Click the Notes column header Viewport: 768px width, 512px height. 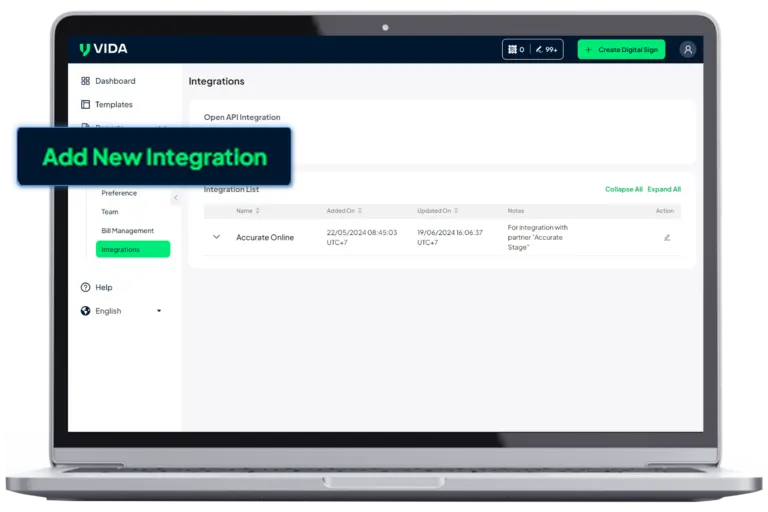point(516,211)
